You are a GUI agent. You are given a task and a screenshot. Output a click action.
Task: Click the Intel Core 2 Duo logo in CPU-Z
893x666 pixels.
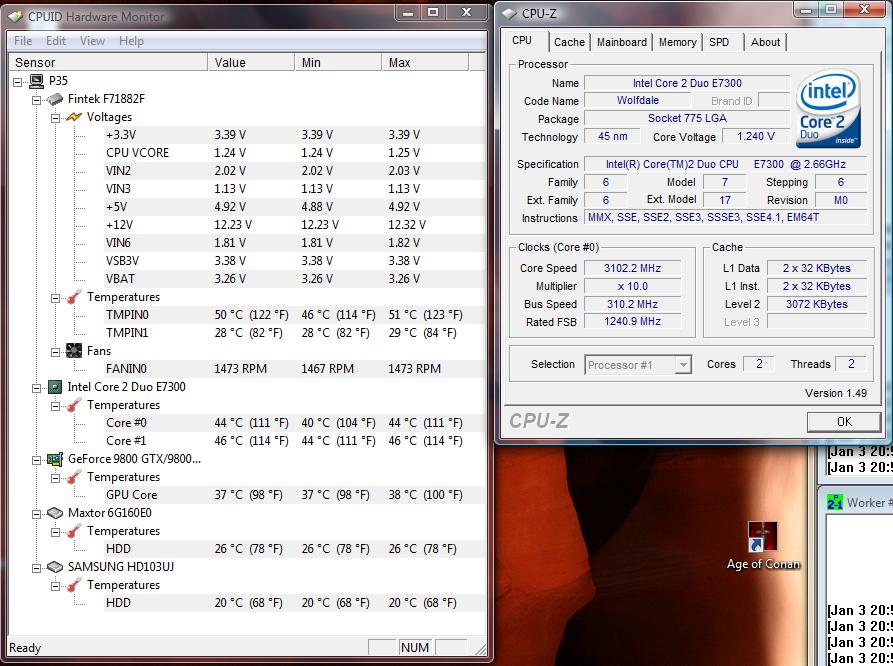(x=829, y=109)
